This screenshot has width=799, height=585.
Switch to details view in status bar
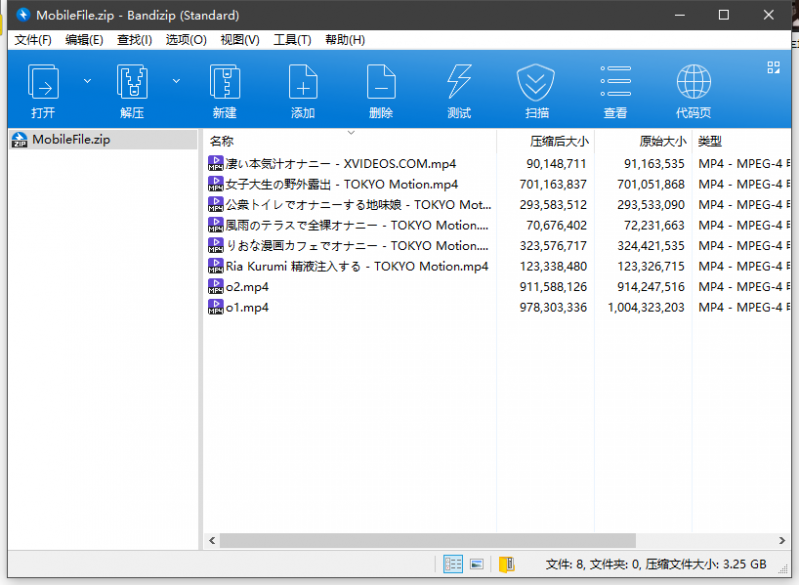click(x=453, y=564)
